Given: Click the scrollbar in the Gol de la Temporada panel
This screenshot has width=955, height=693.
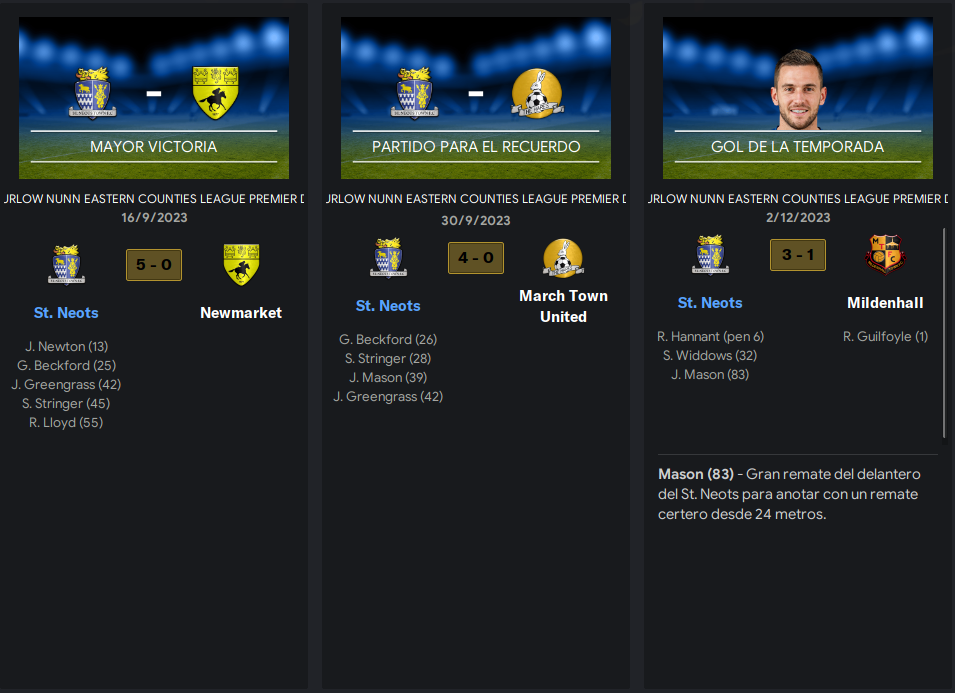Looking at the screenshot, I should tap(944, 332).
